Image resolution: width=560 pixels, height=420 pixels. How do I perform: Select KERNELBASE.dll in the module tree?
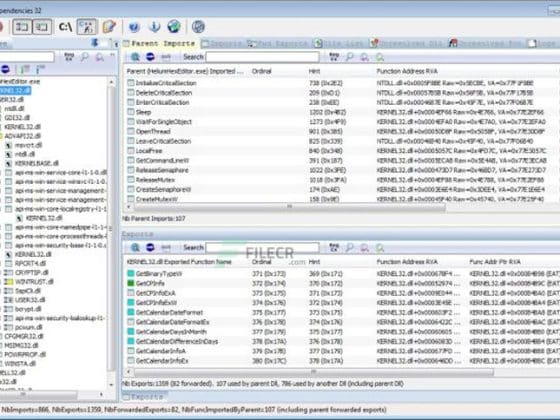click(x=36, y=163)
